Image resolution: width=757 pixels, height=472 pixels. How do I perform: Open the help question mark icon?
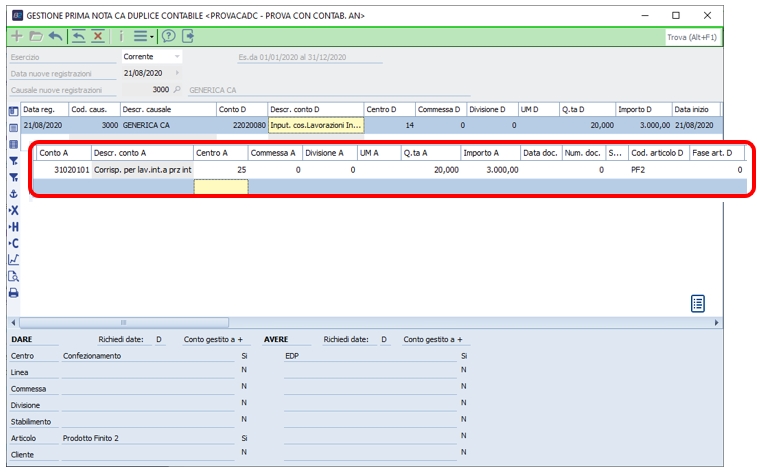(169, 36)
